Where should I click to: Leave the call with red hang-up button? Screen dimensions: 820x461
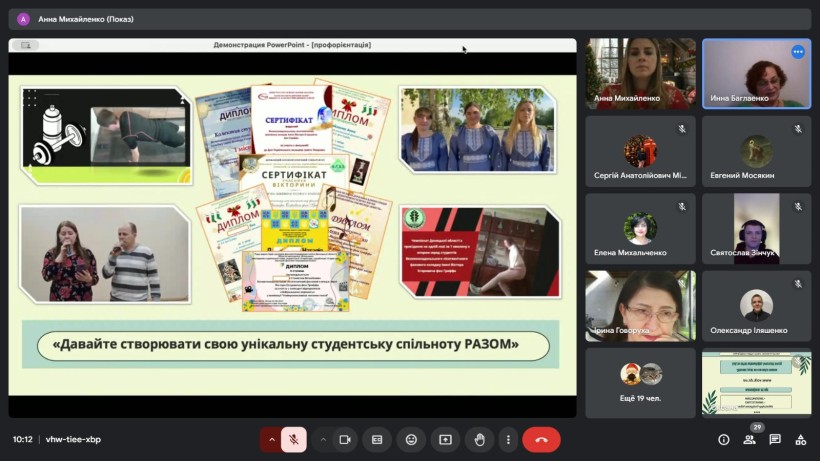[541, 439]
